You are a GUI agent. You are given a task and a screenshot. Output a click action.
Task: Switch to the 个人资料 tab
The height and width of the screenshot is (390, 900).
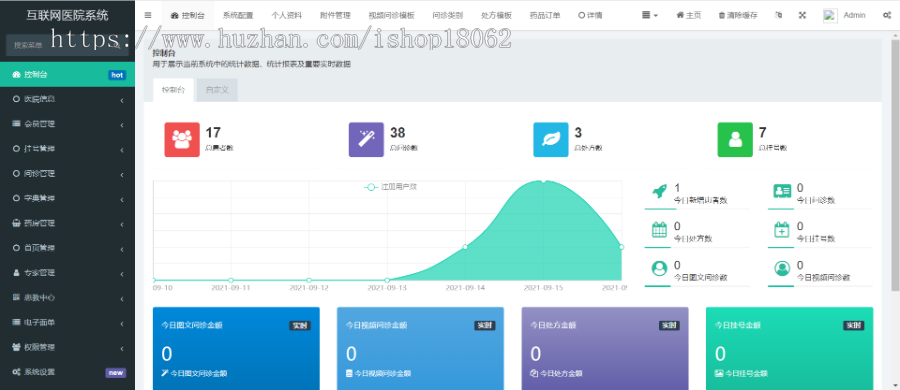pyautogui.click(x=286, y=16)
